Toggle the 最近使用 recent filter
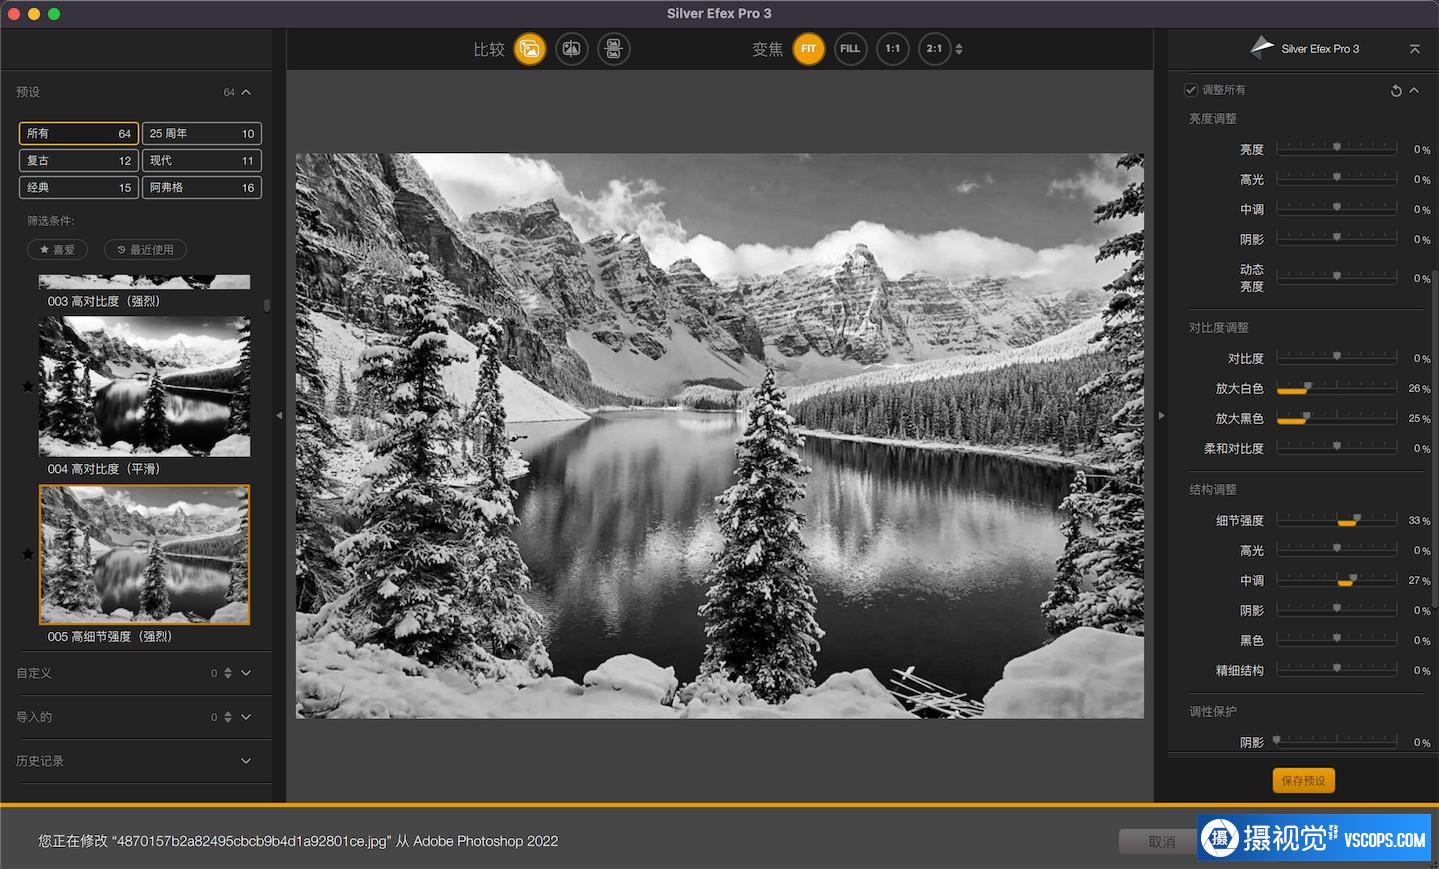1439x869 pixels. coord(145,250)
